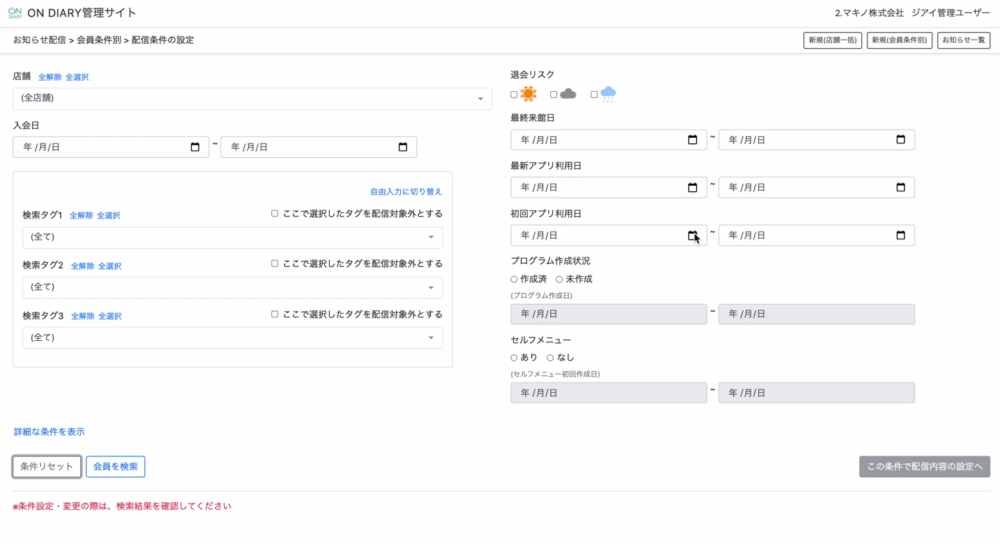Open the 検索タグ3 dropdown
This screenshot has width=1000, height=544.
click(232, 338)
